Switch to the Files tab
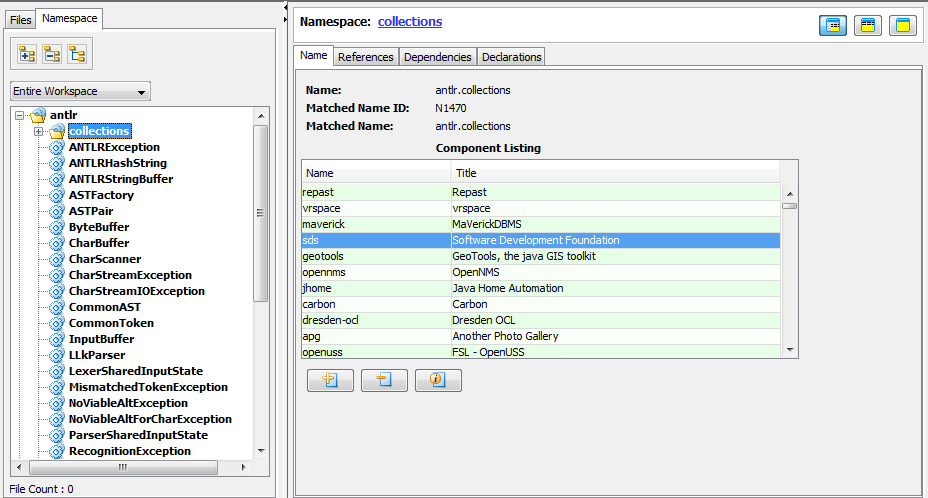 21,20
